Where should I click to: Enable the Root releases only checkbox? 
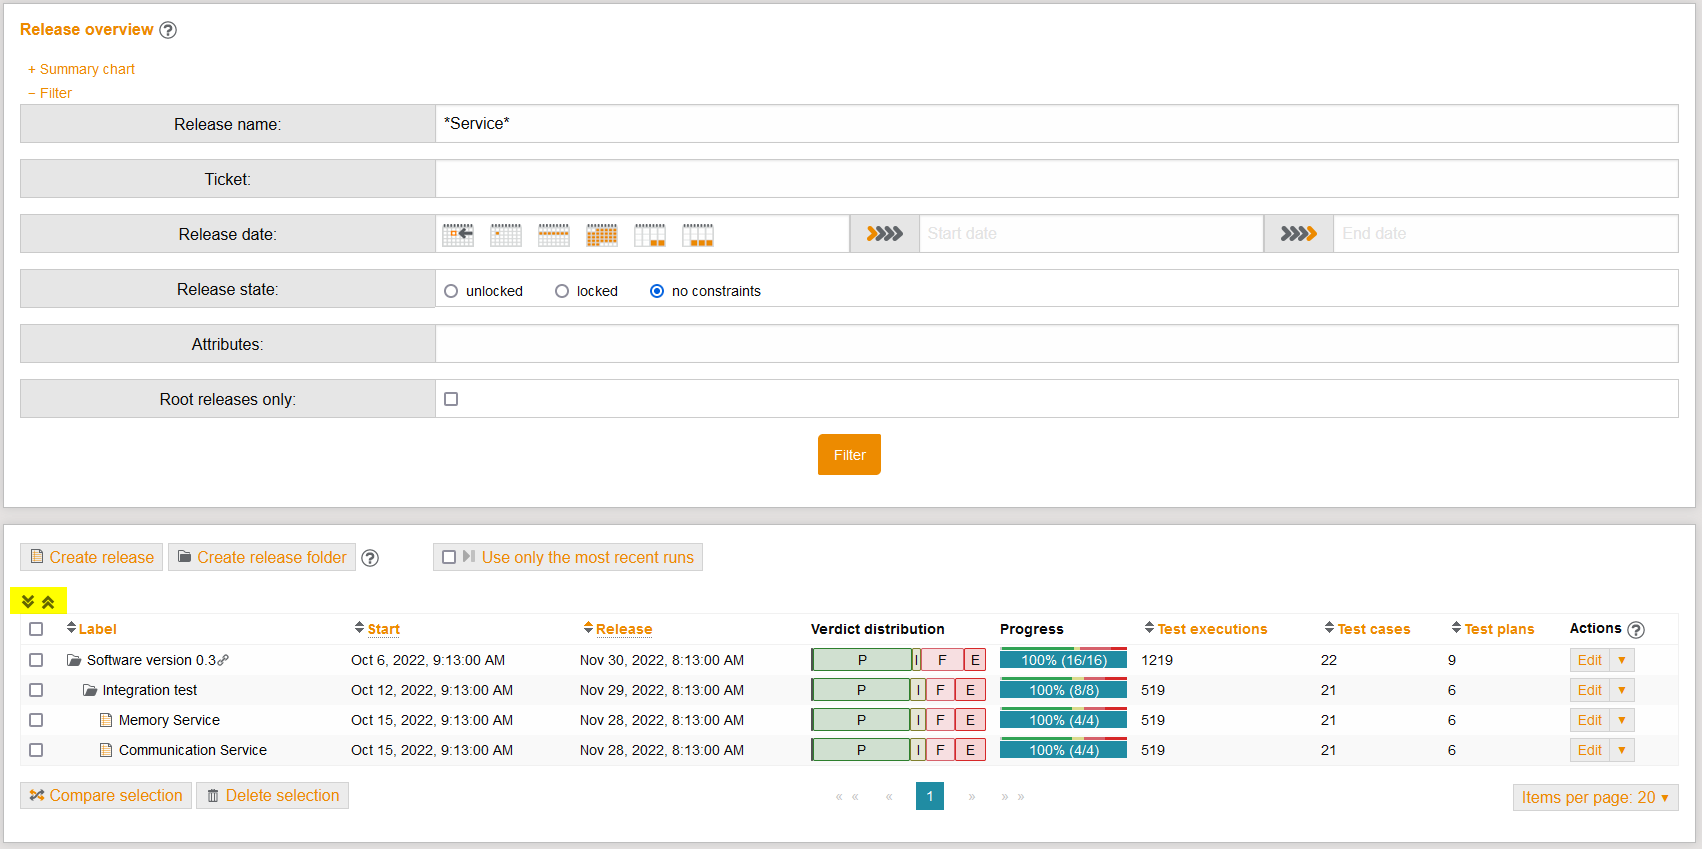(451, 399)
